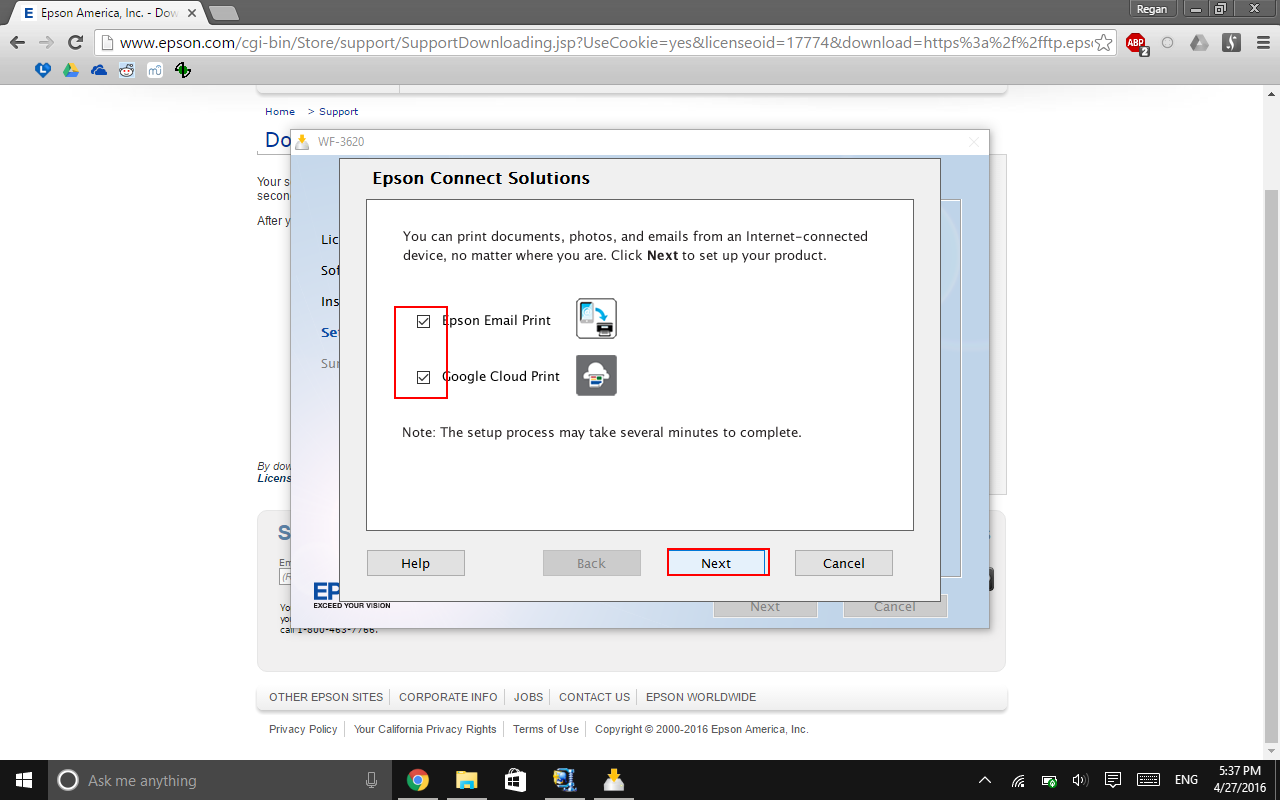
Task: Open the Wi-Fi network tray icon
Action: pyautogui.click(x=1018, y=780)
